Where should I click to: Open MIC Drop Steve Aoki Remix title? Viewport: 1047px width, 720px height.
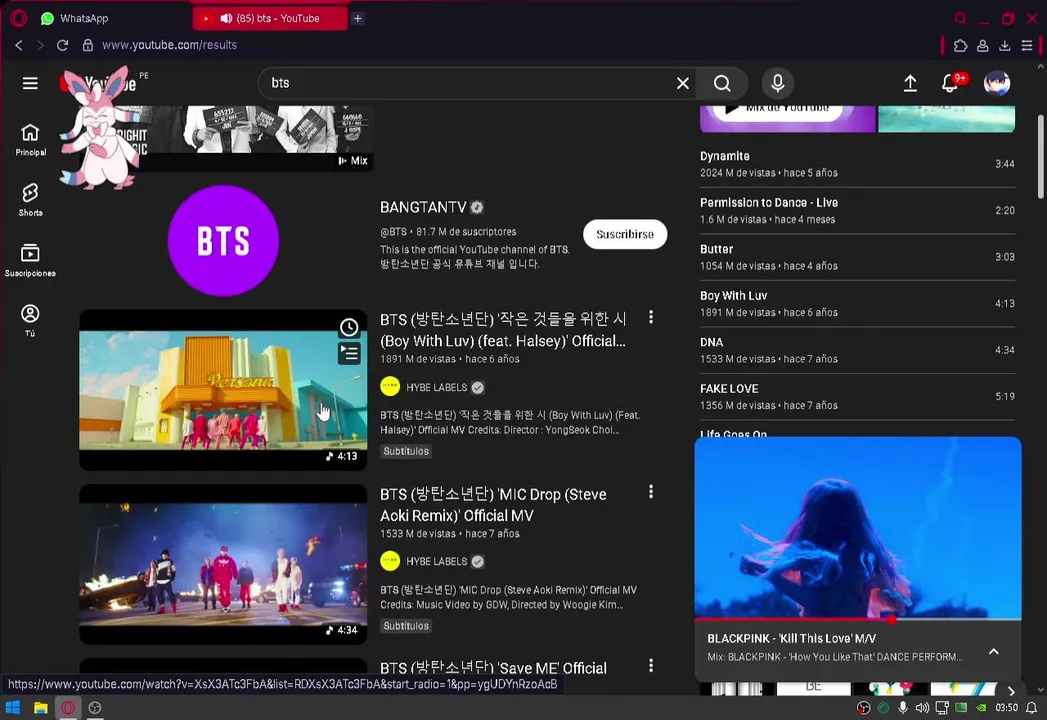493,505
